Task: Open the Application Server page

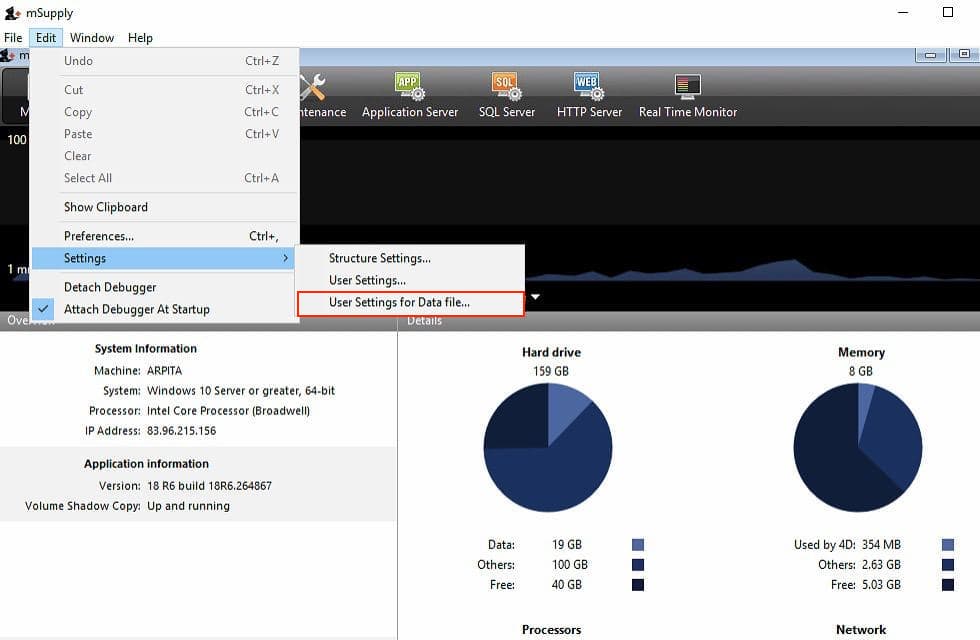Action: coord(409,96)
